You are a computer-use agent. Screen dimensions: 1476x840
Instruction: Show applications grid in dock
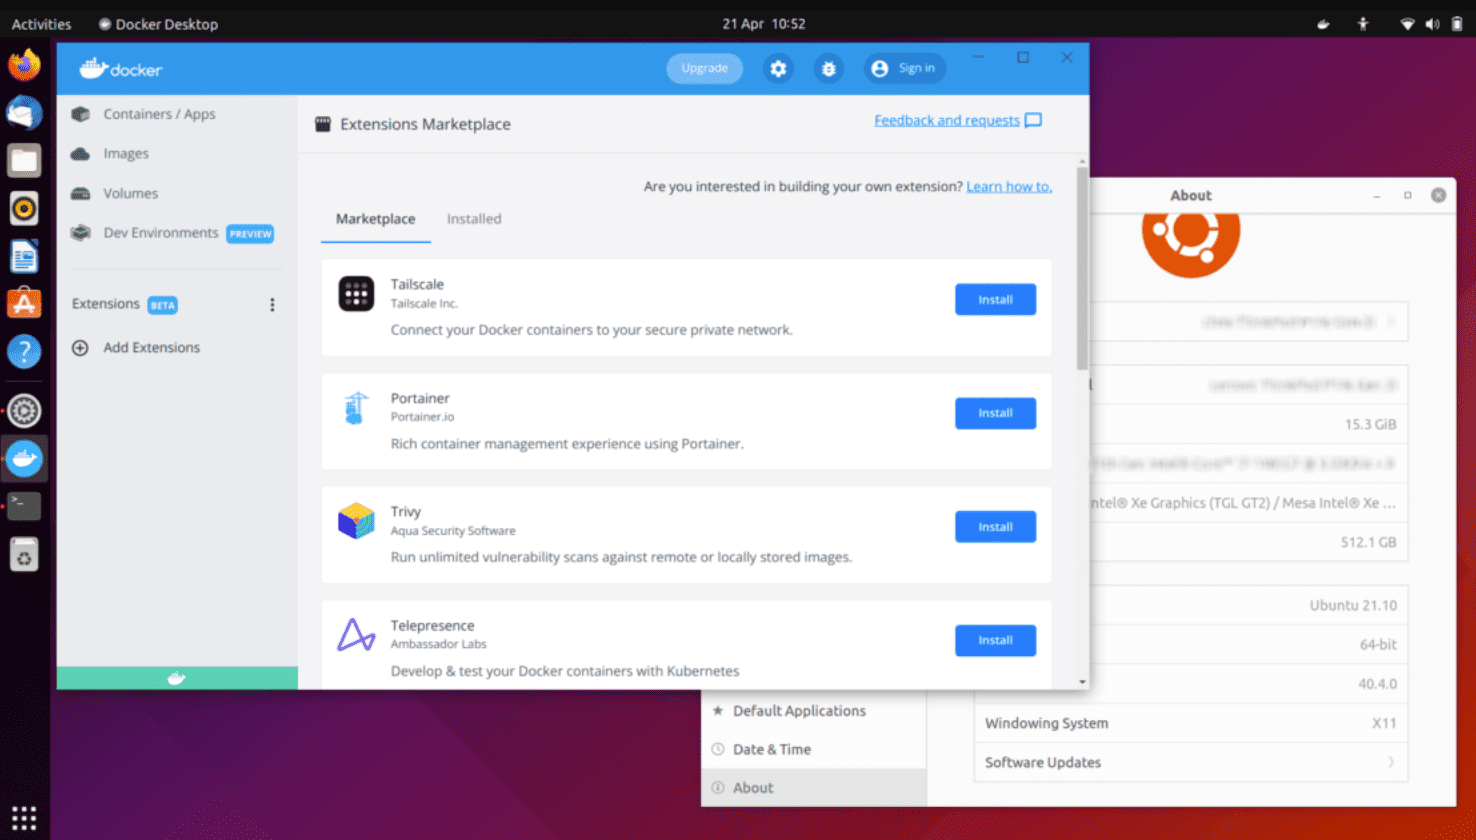[24, 817]
